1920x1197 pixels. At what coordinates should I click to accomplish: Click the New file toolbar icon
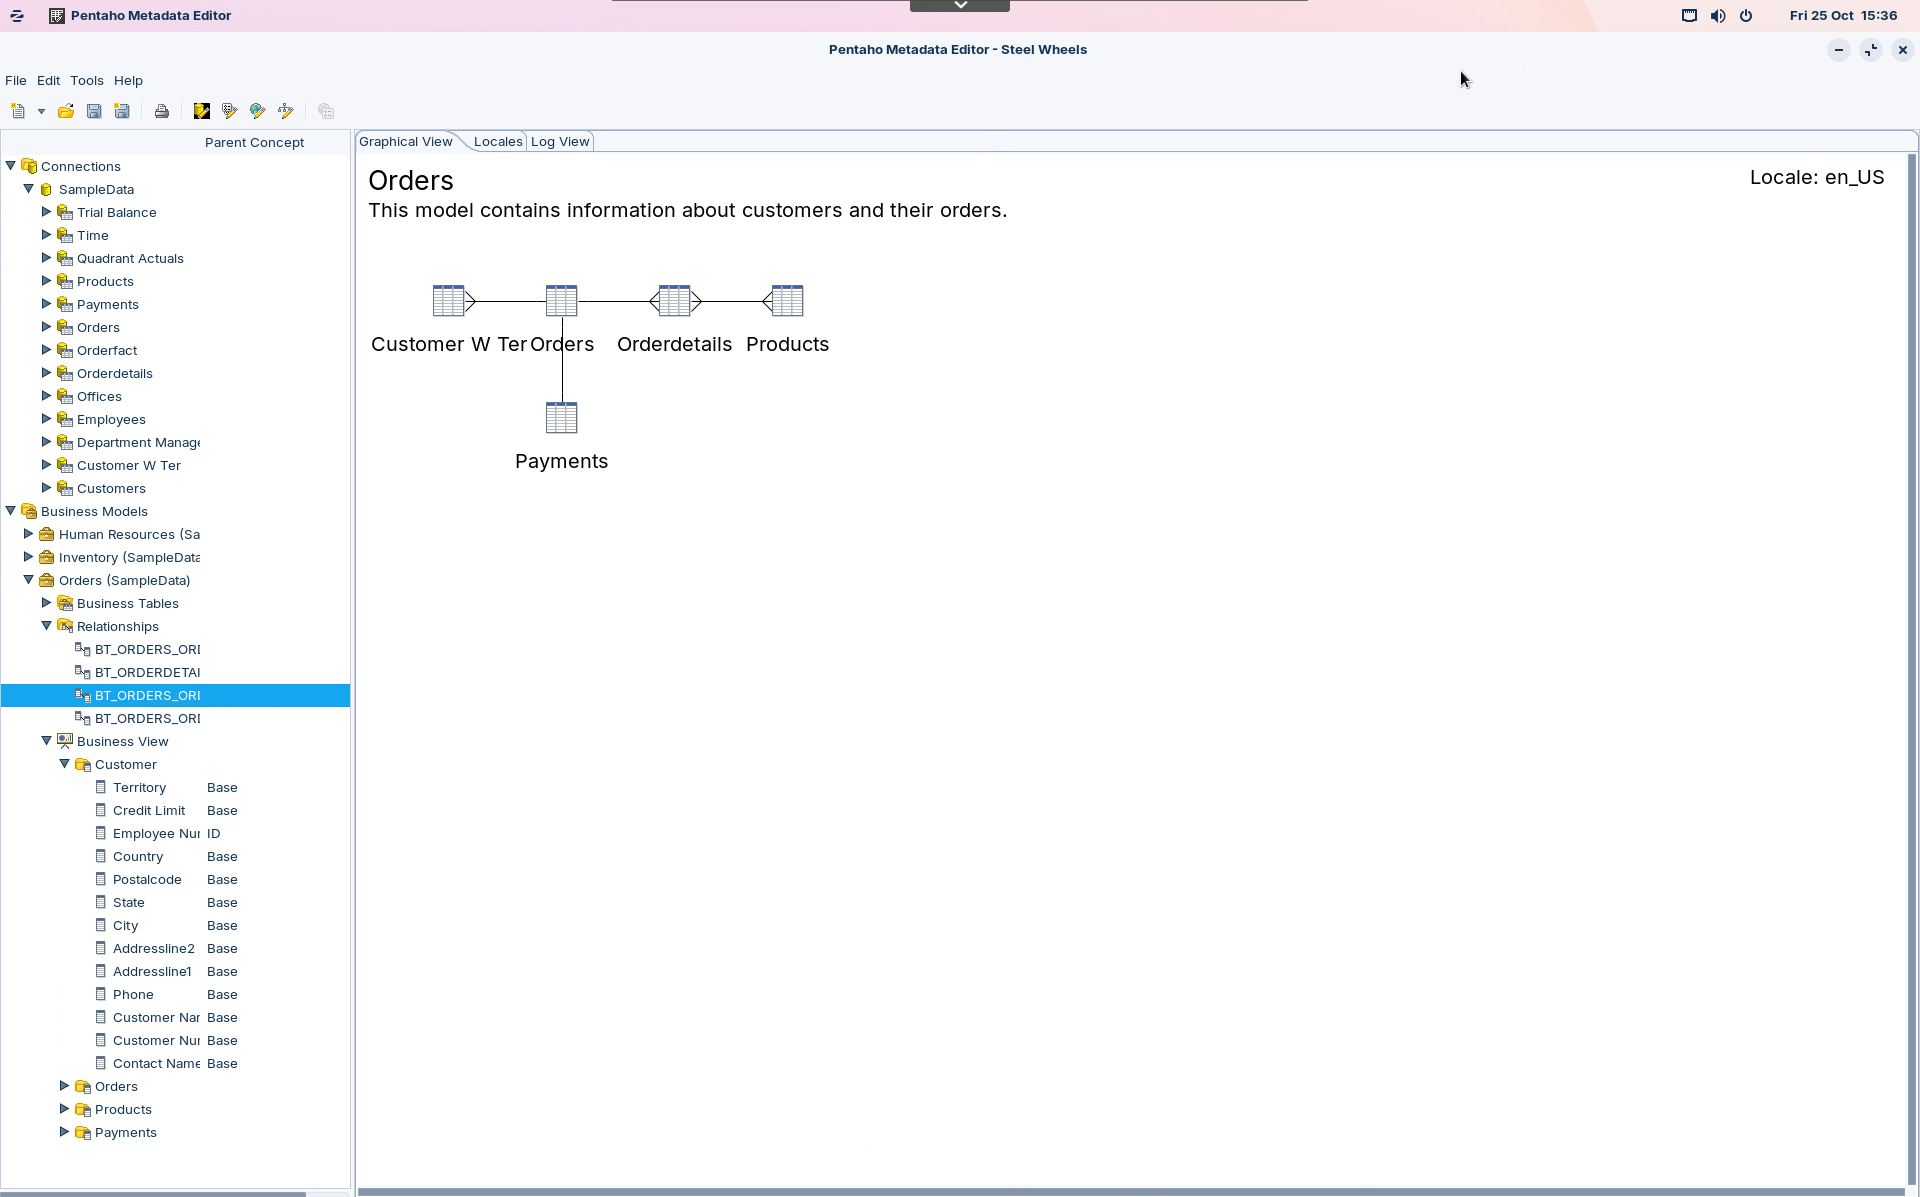pos(18,111)
